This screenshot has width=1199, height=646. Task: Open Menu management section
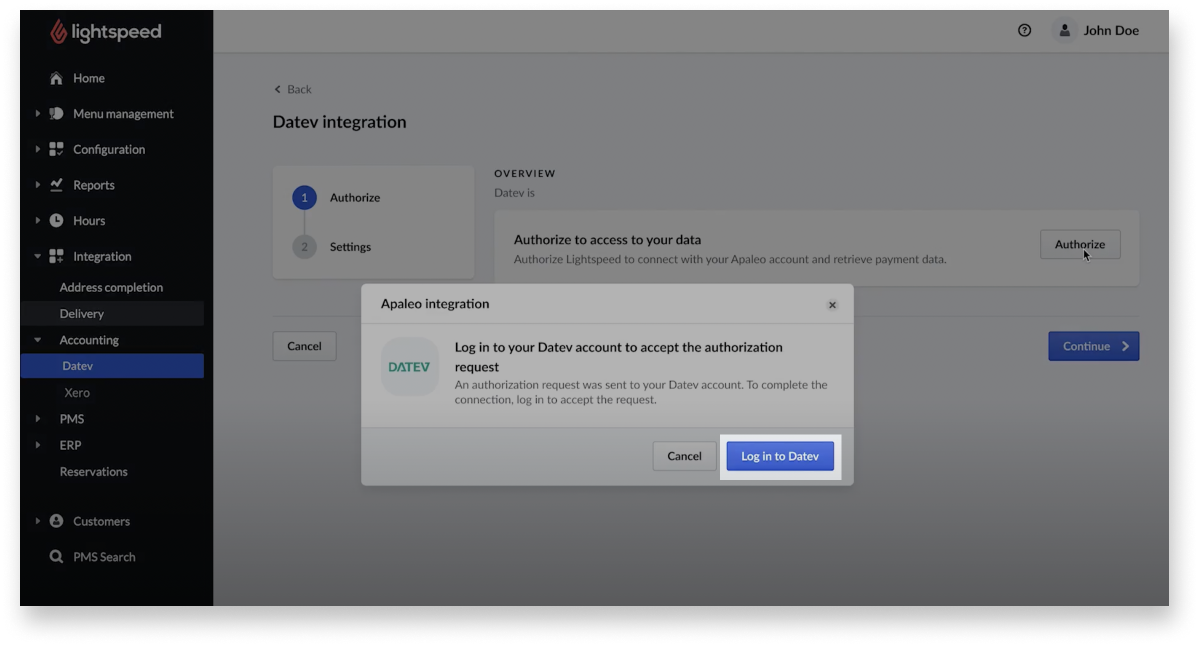123,113
